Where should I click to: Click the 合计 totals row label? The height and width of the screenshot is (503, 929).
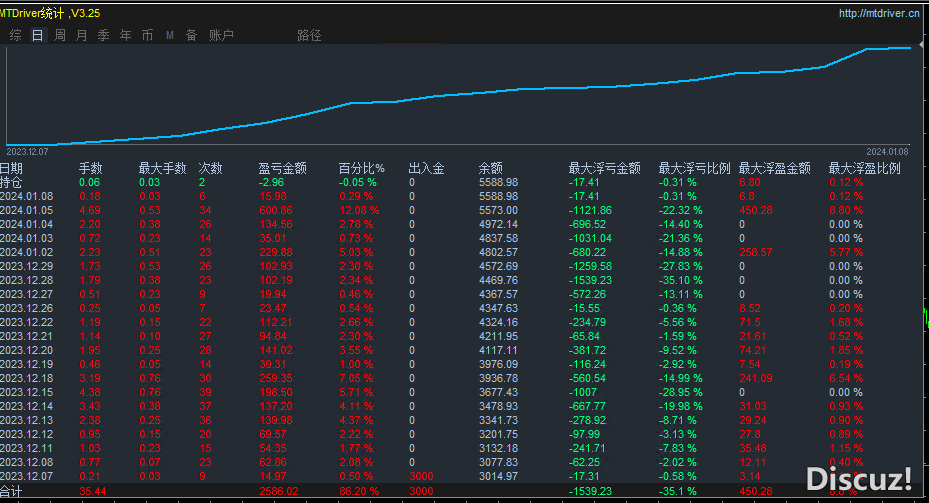(11, 492)
